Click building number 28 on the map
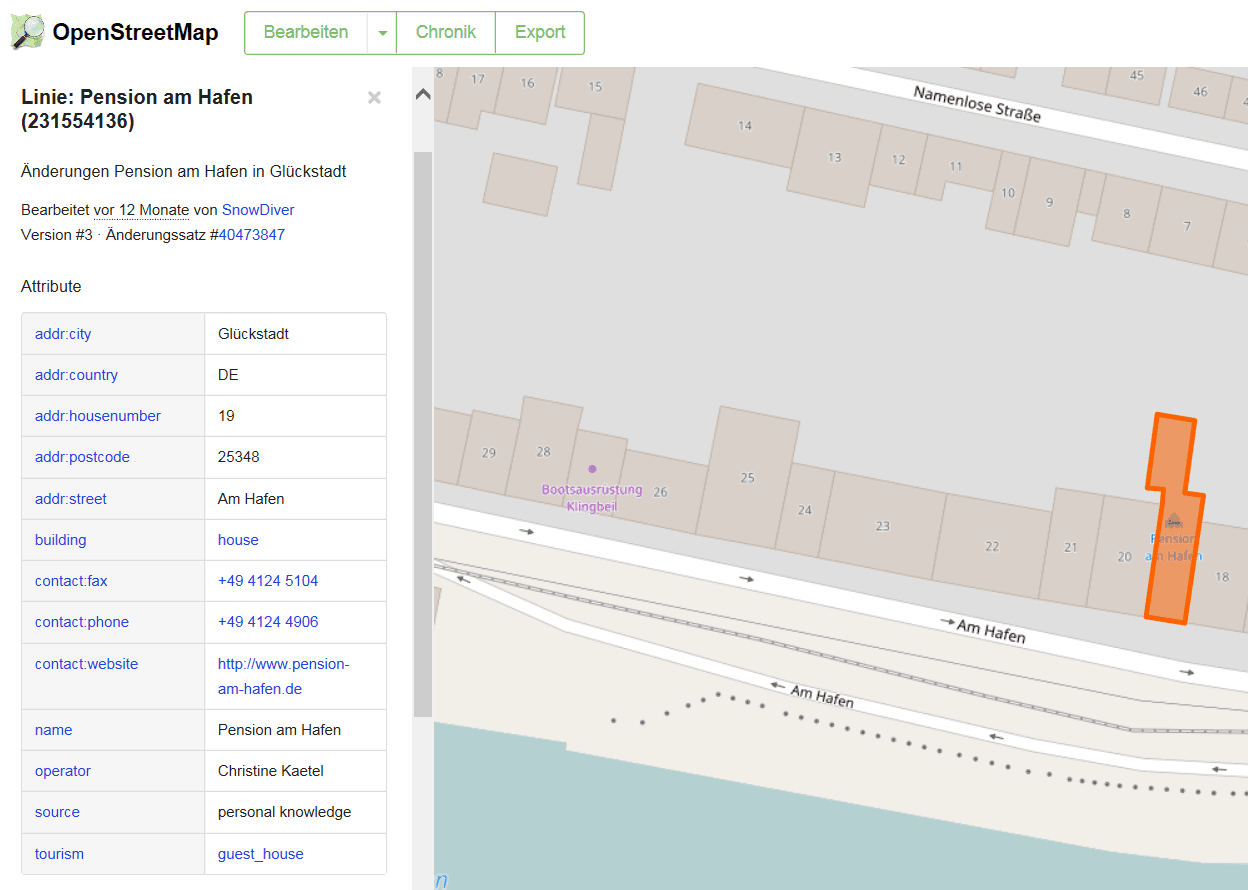 (544, 452)
